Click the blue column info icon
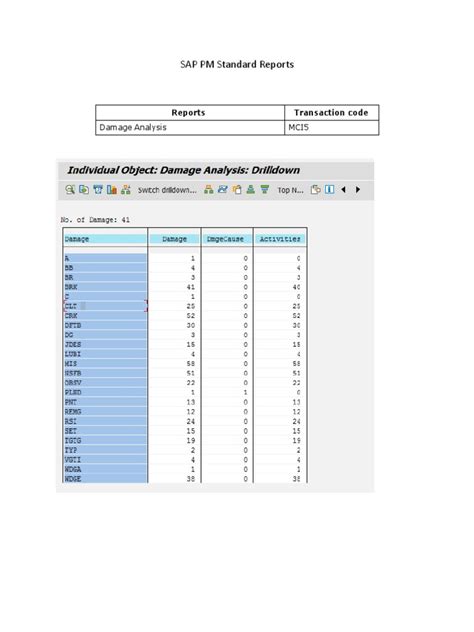 330,189
